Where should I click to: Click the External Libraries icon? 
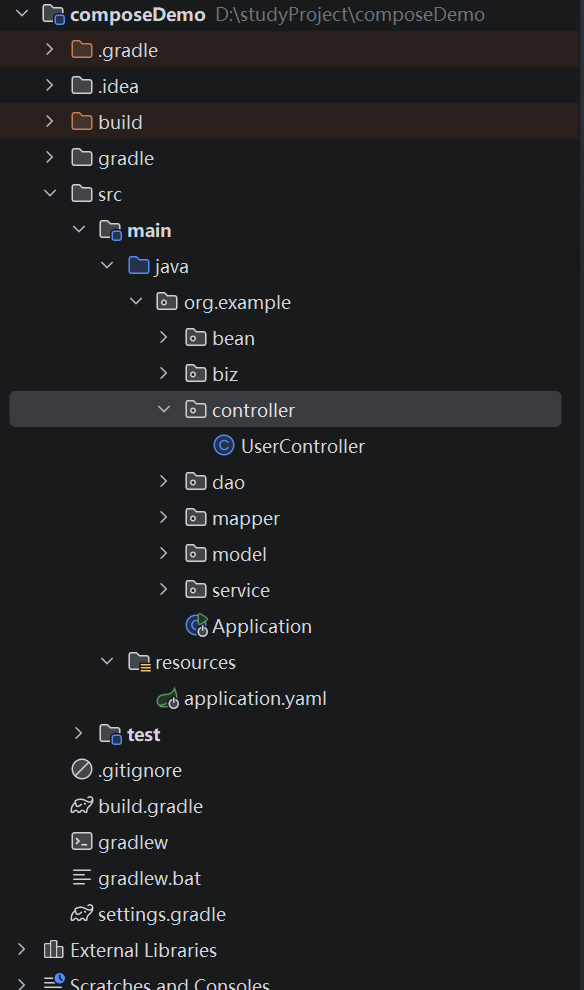pyautogui.click(x=54, y=950)
